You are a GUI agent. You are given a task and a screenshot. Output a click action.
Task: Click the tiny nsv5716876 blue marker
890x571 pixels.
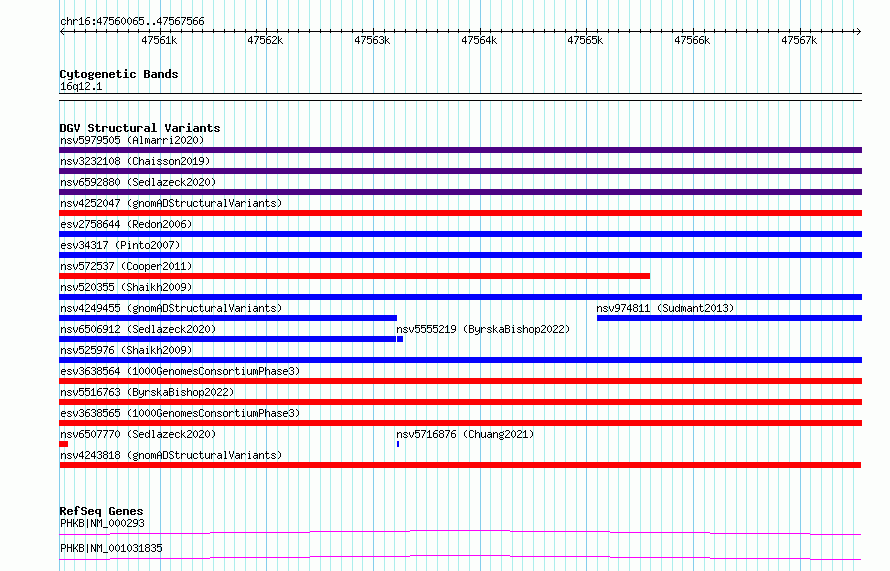click(x=398, y=444)
